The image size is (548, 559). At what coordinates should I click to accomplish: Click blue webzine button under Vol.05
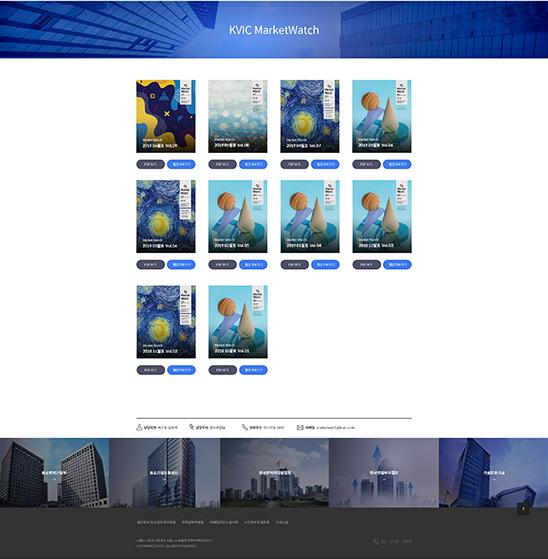[253, 265]
